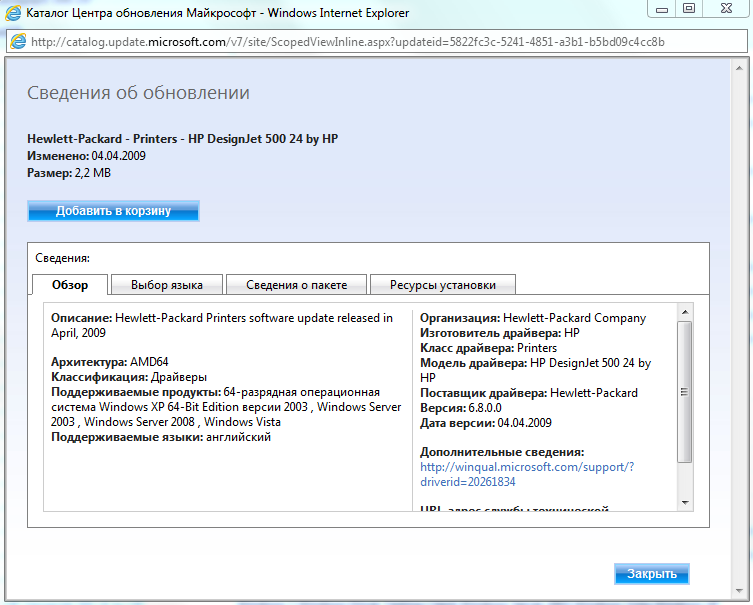Click the Класс драйвера value Printers
The image size is (753, 605).
point(537,348)
